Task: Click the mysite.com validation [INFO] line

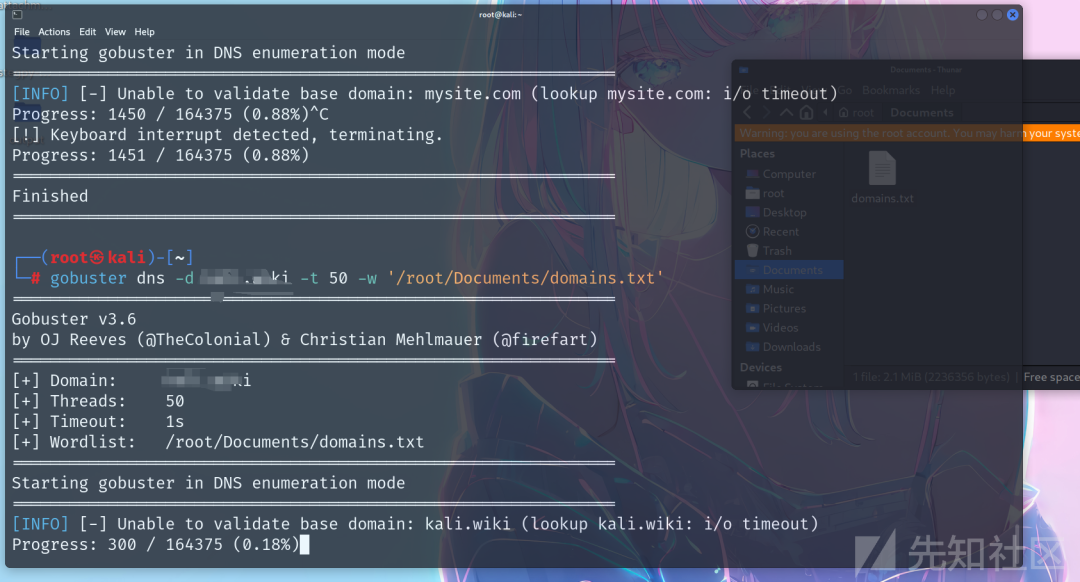Action: 425,94
